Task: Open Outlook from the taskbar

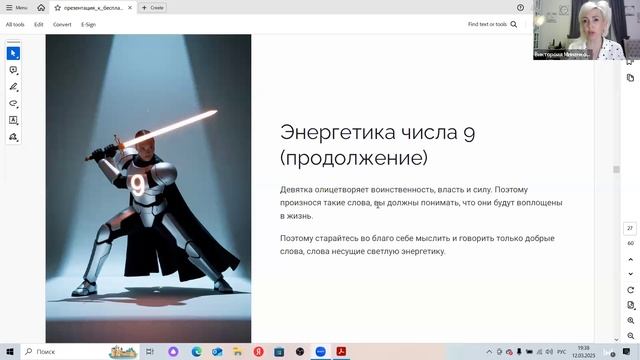Action: coord(217,351)
